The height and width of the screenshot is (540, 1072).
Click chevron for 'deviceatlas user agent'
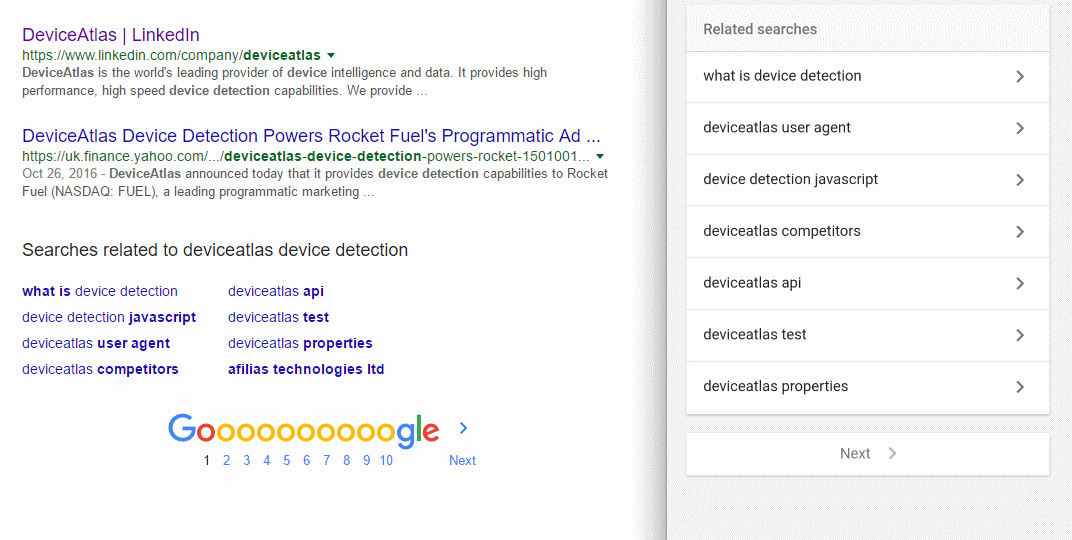1019,128
